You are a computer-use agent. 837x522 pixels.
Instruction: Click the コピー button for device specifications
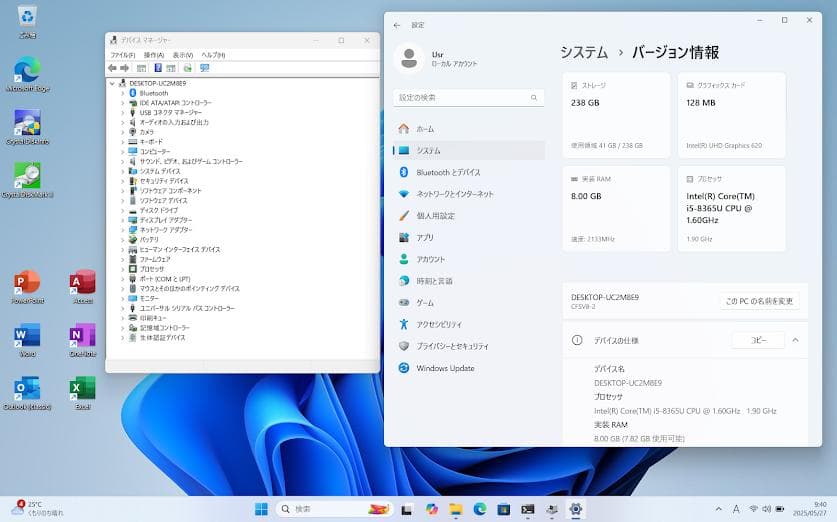coord(759,340)
